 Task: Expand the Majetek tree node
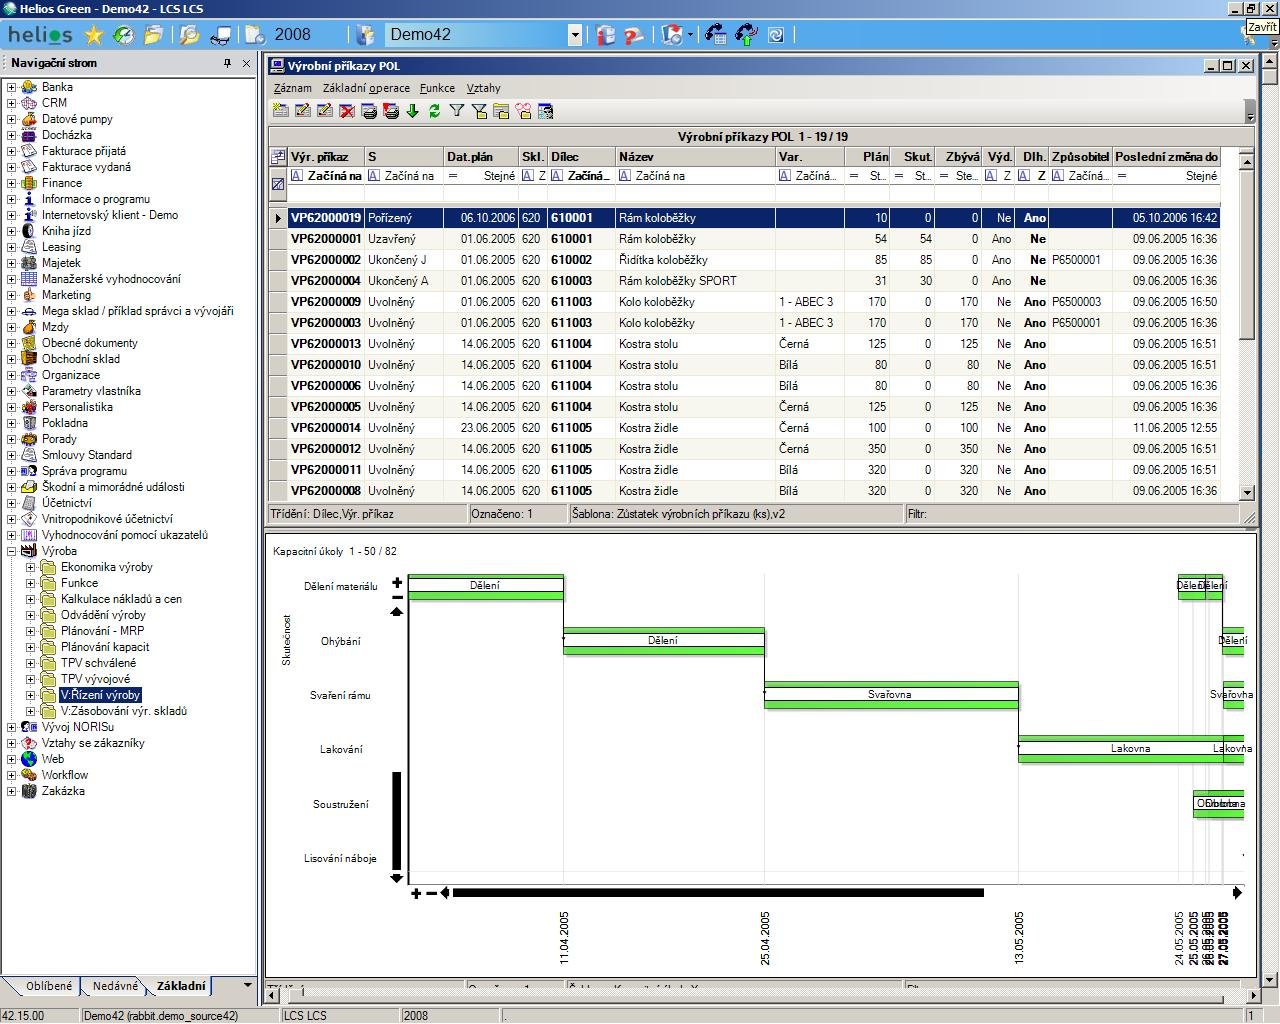tap(11, 263)
